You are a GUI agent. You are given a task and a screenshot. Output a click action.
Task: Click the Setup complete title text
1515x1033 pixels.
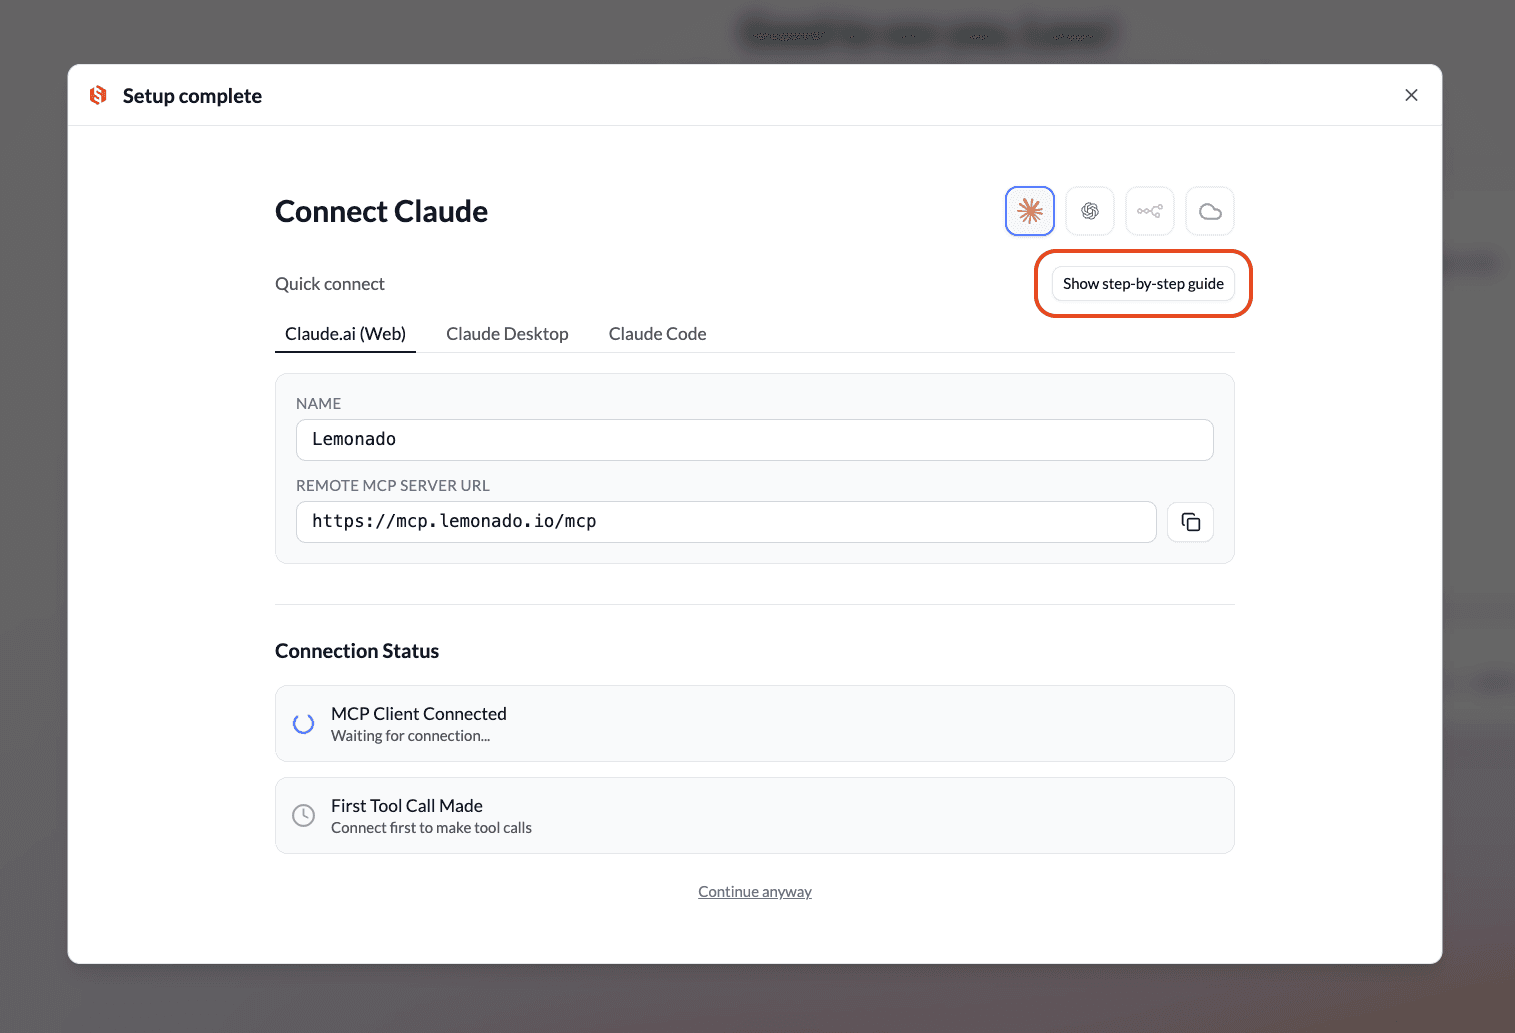pyautogui.click(x=192, y=96)
